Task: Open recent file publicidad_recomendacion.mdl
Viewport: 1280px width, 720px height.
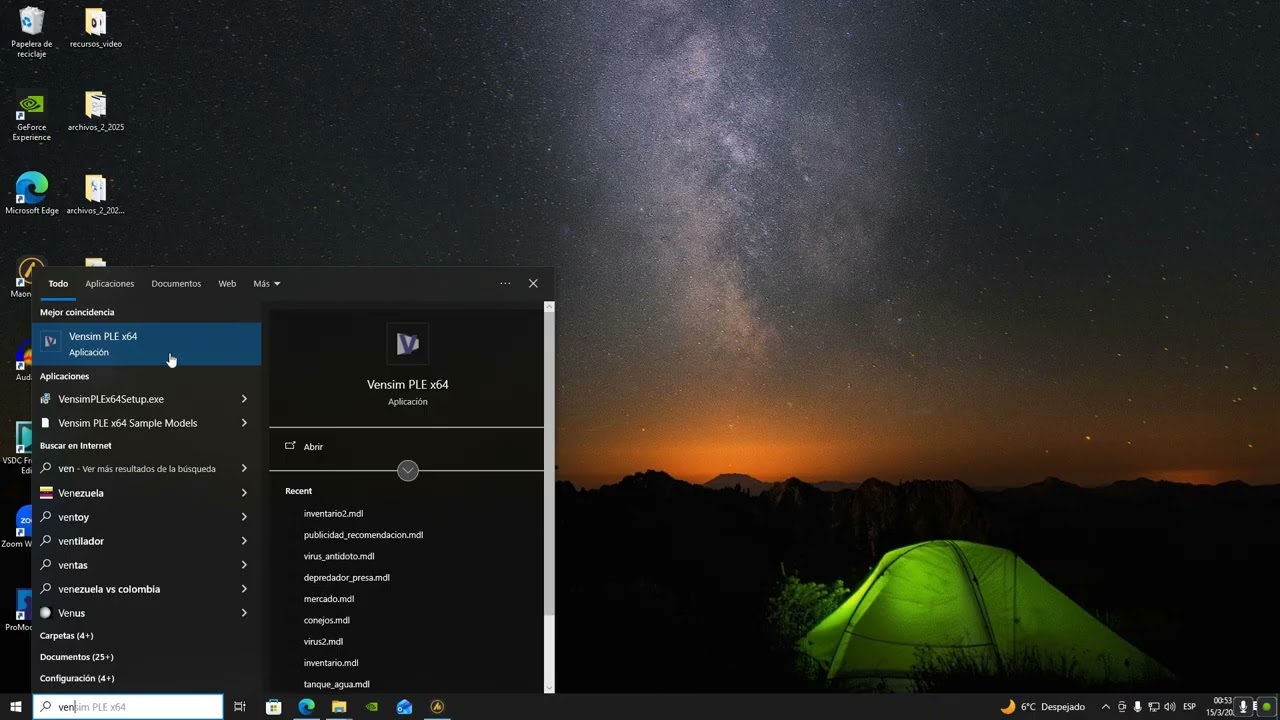Action: pos(363,535)
